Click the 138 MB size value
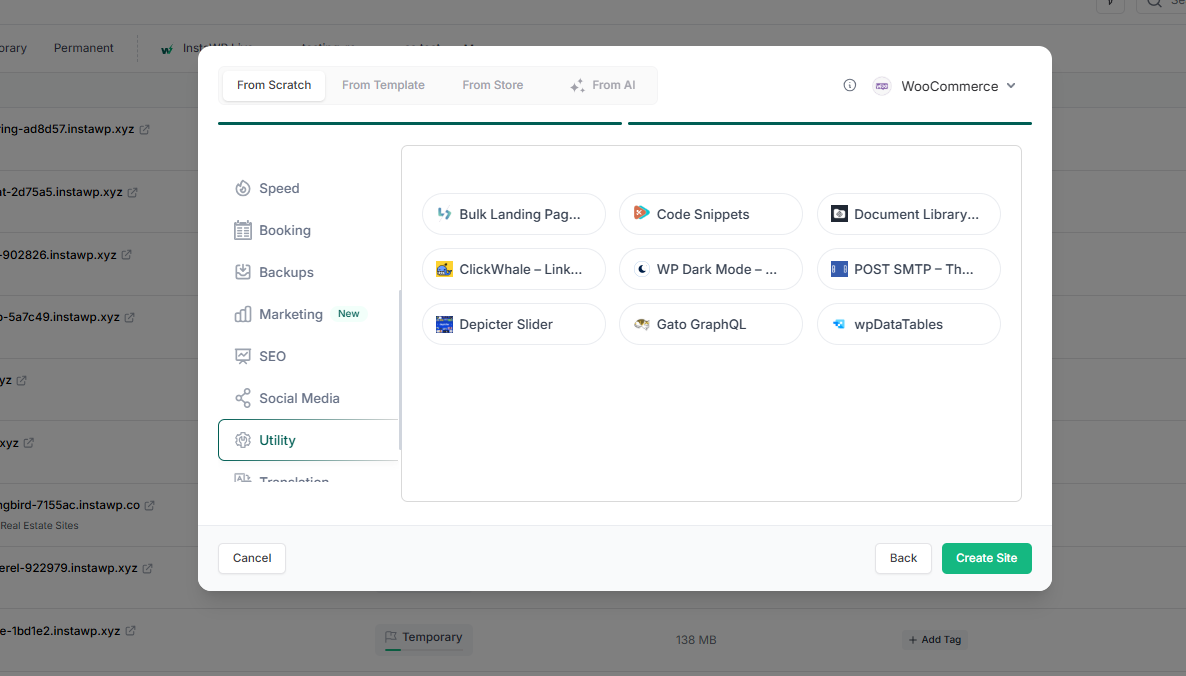The image size is (1186, 676). [696, 640]
